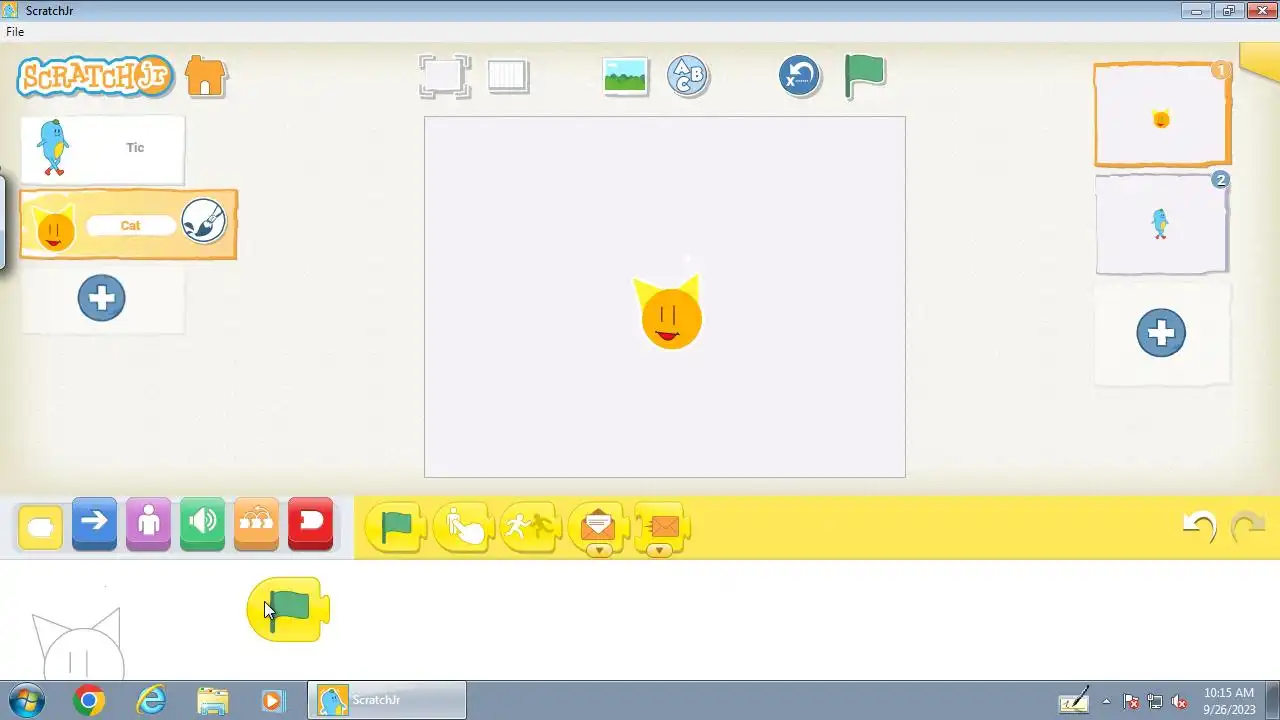Select page 1 thumbnail
Viewport: 1280px width, 720px height.
[1162, 116]
